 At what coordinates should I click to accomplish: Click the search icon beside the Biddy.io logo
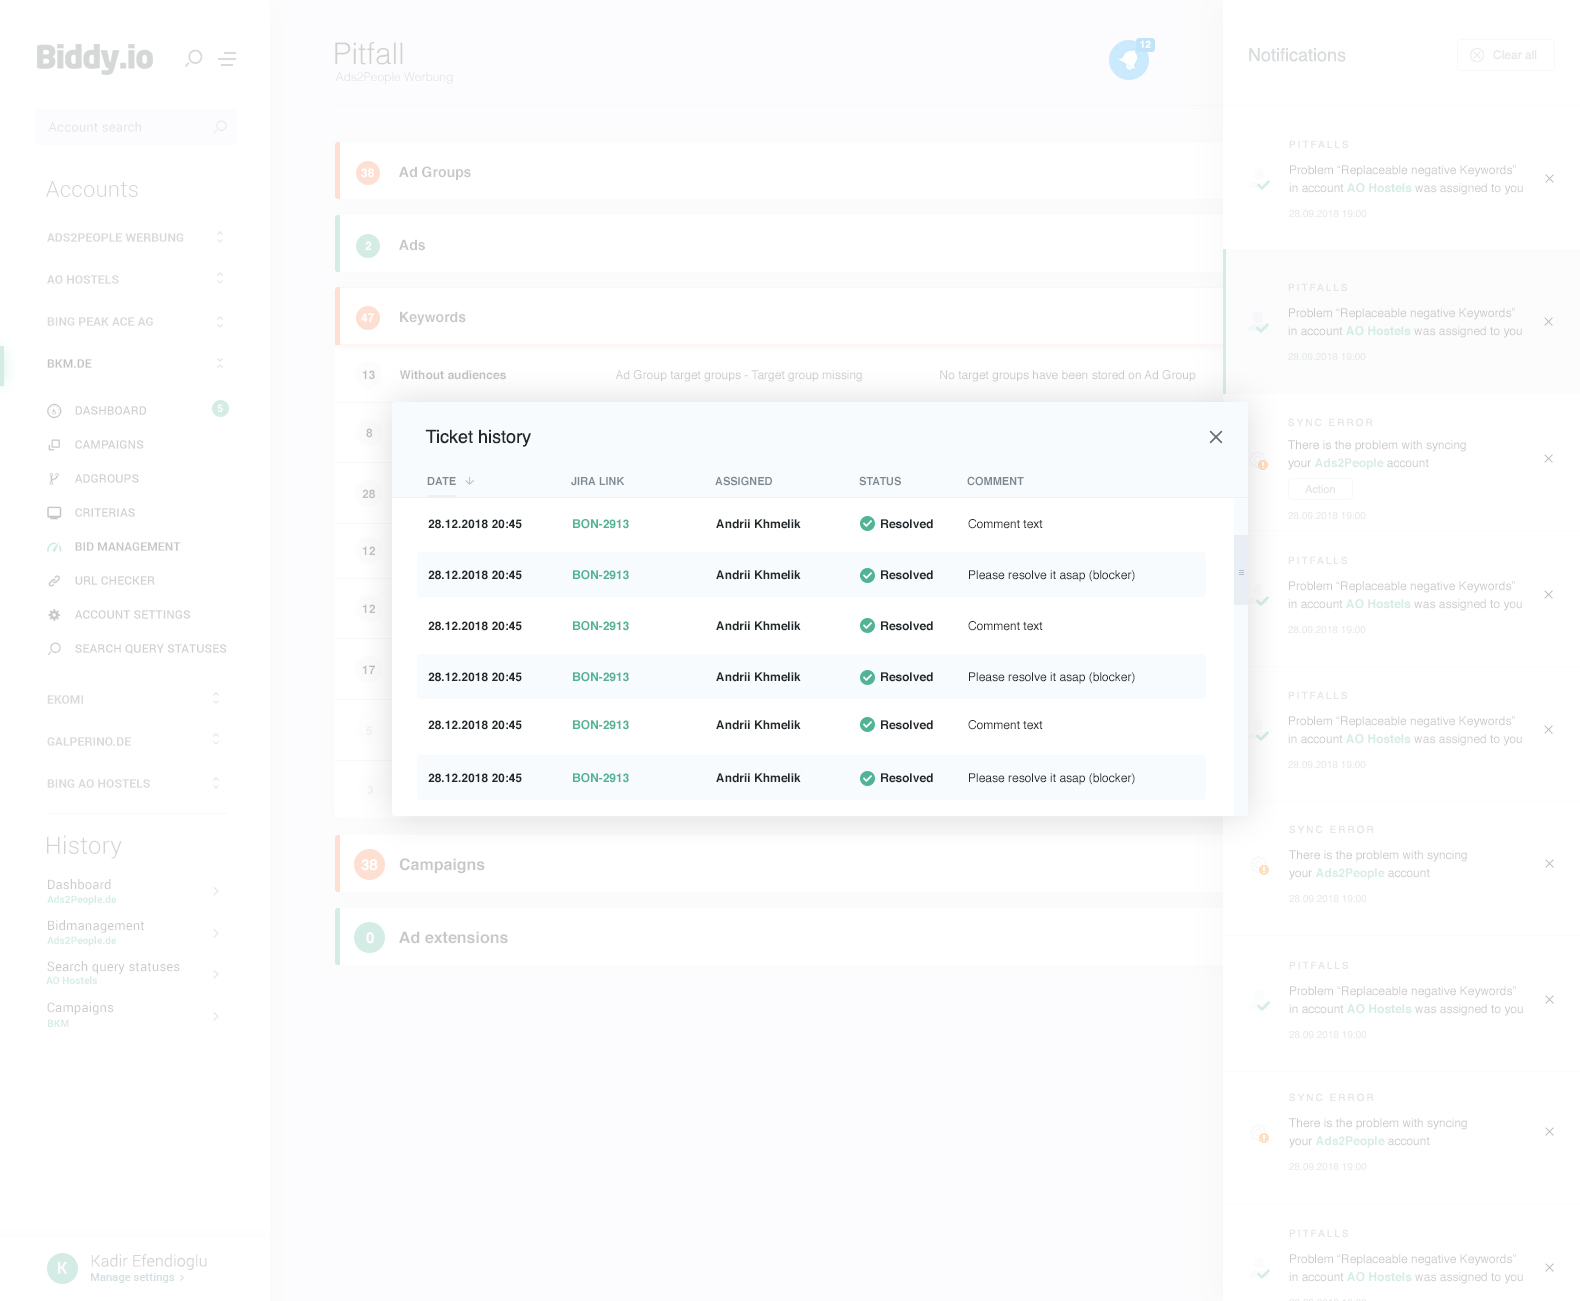(194, 58)
